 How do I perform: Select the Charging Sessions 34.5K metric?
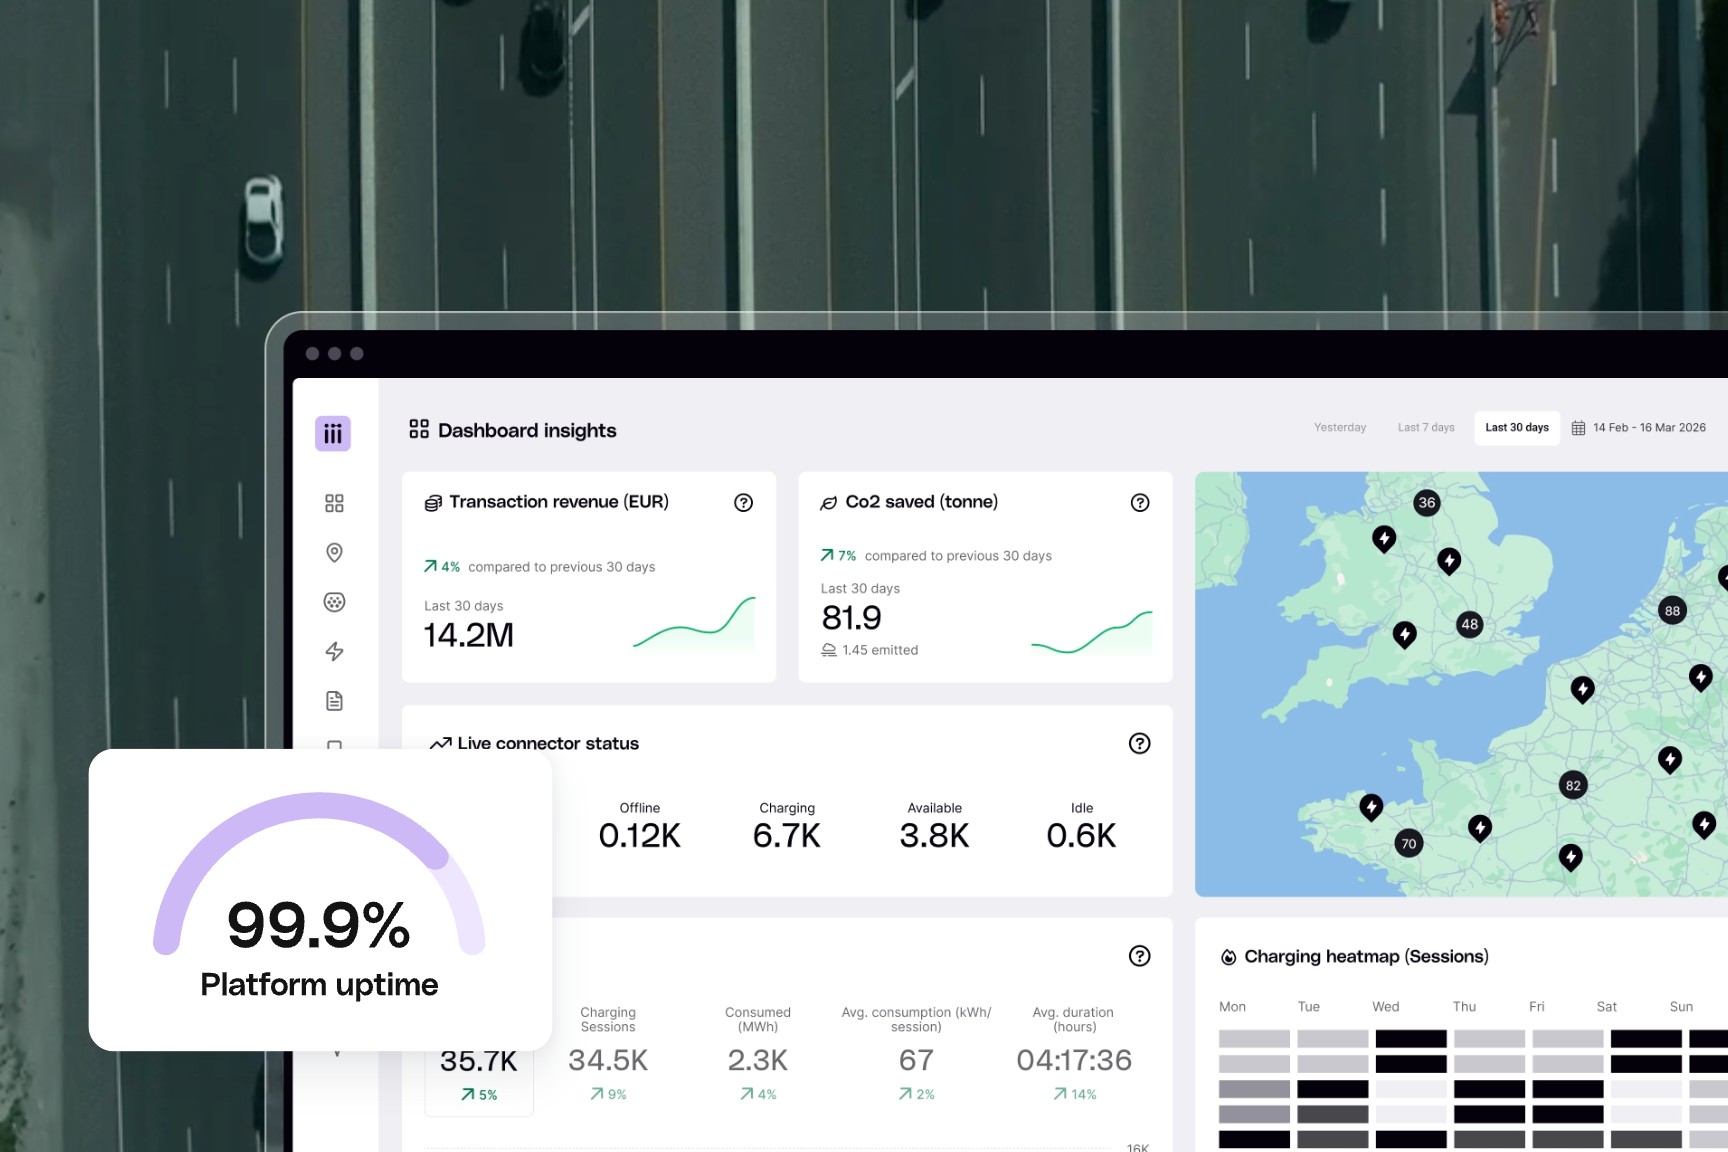[x=608, y=1054]
